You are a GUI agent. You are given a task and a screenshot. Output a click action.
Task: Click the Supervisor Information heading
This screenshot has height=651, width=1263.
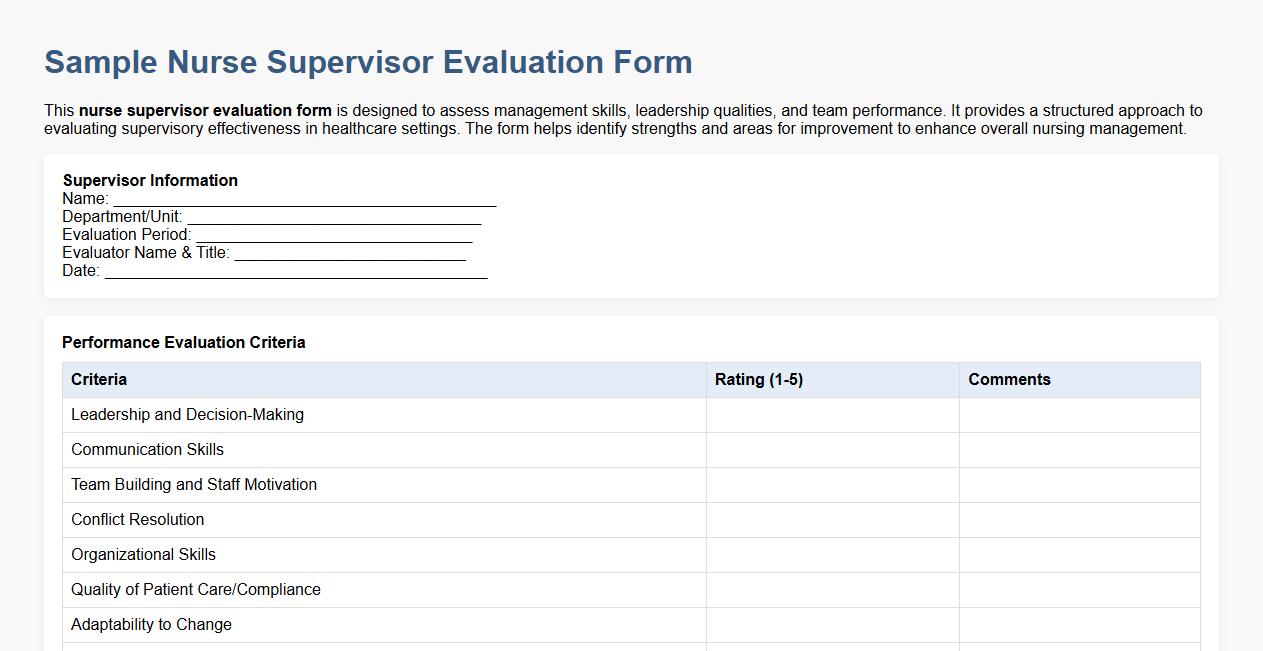point(150,180)
